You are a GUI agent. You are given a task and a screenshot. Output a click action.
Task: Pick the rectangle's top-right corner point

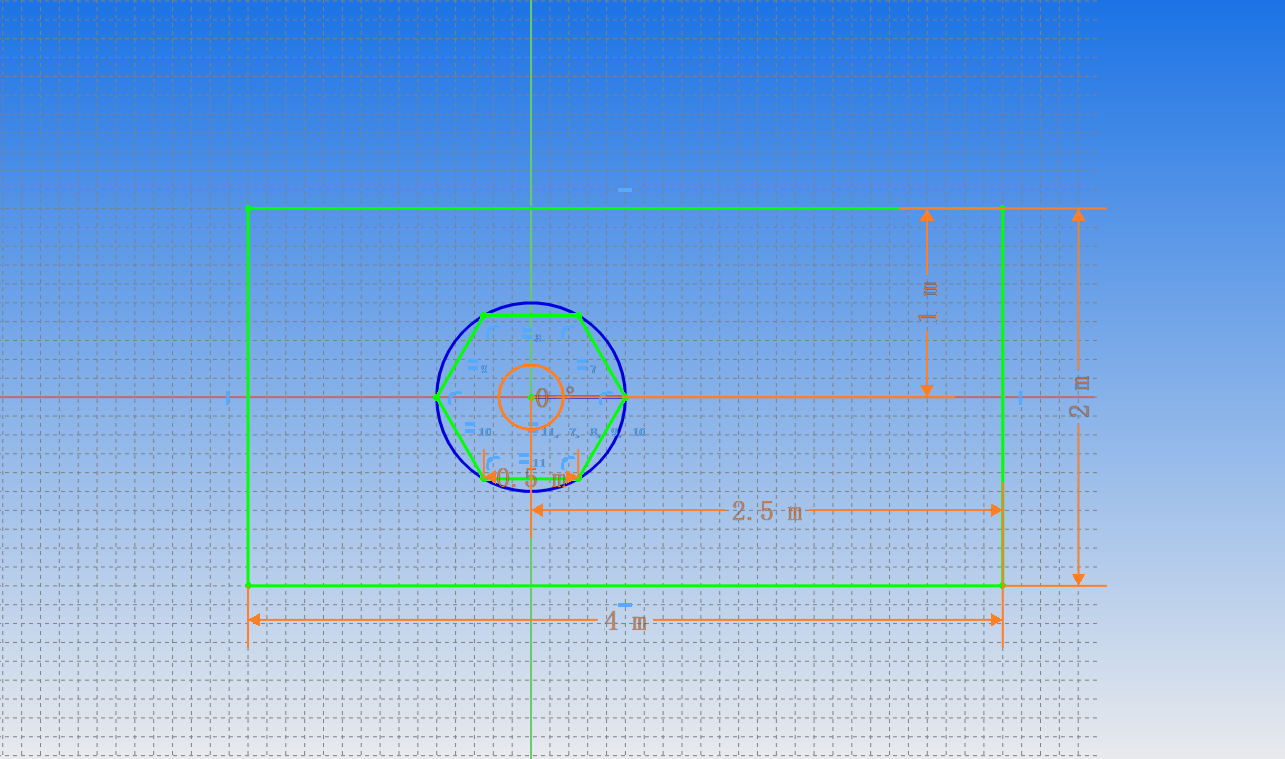click(x=1003, y=208)
